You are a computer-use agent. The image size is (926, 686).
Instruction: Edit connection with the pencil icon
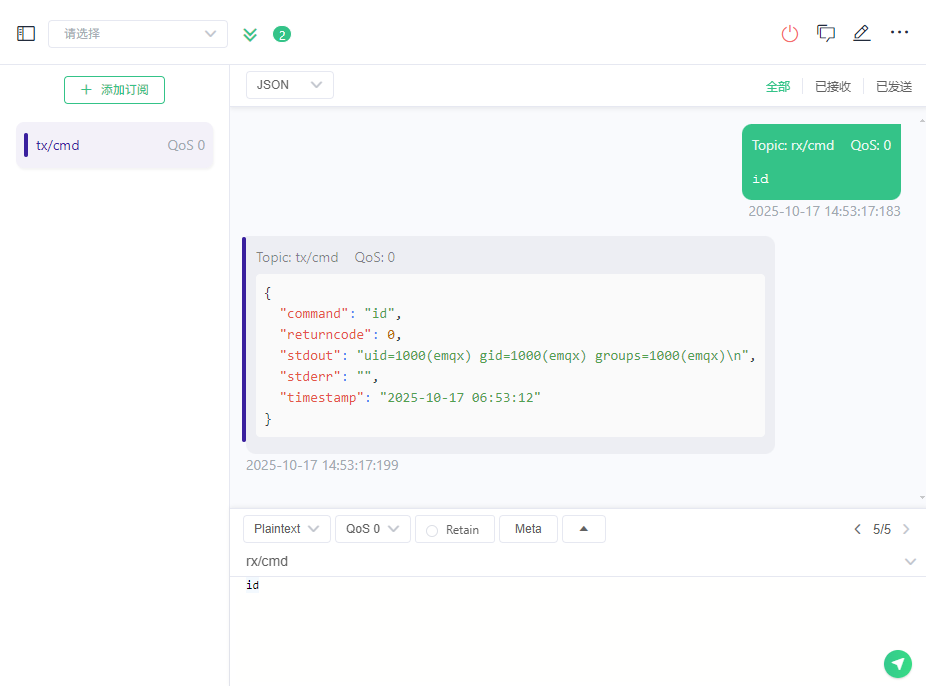coord(862,33)
